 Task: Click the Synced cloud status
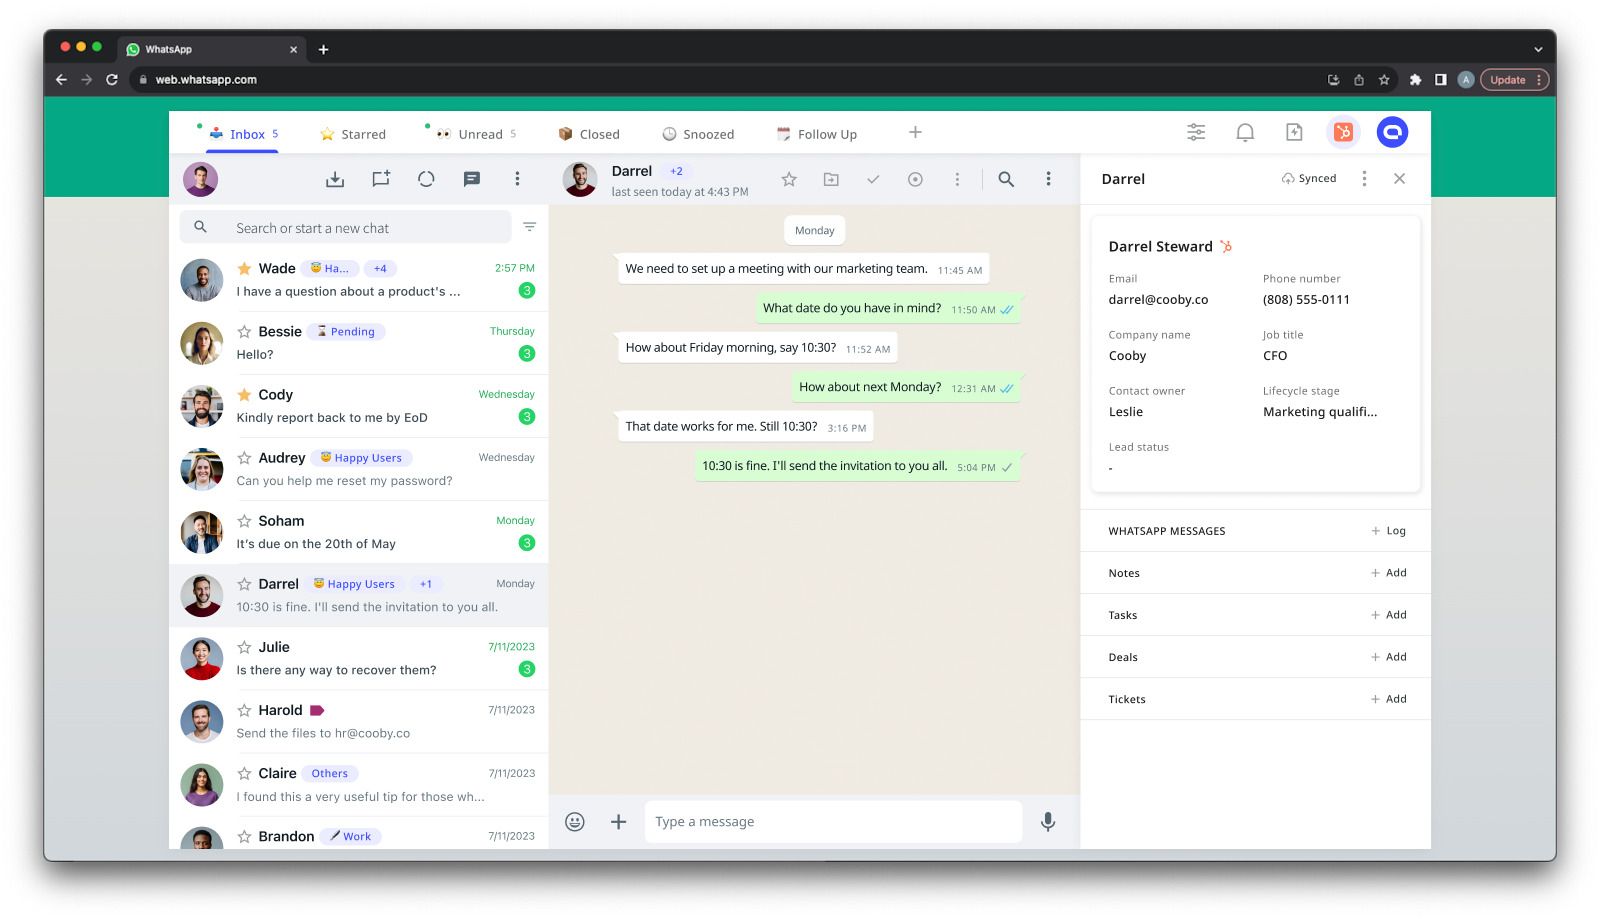(1309, 178)
